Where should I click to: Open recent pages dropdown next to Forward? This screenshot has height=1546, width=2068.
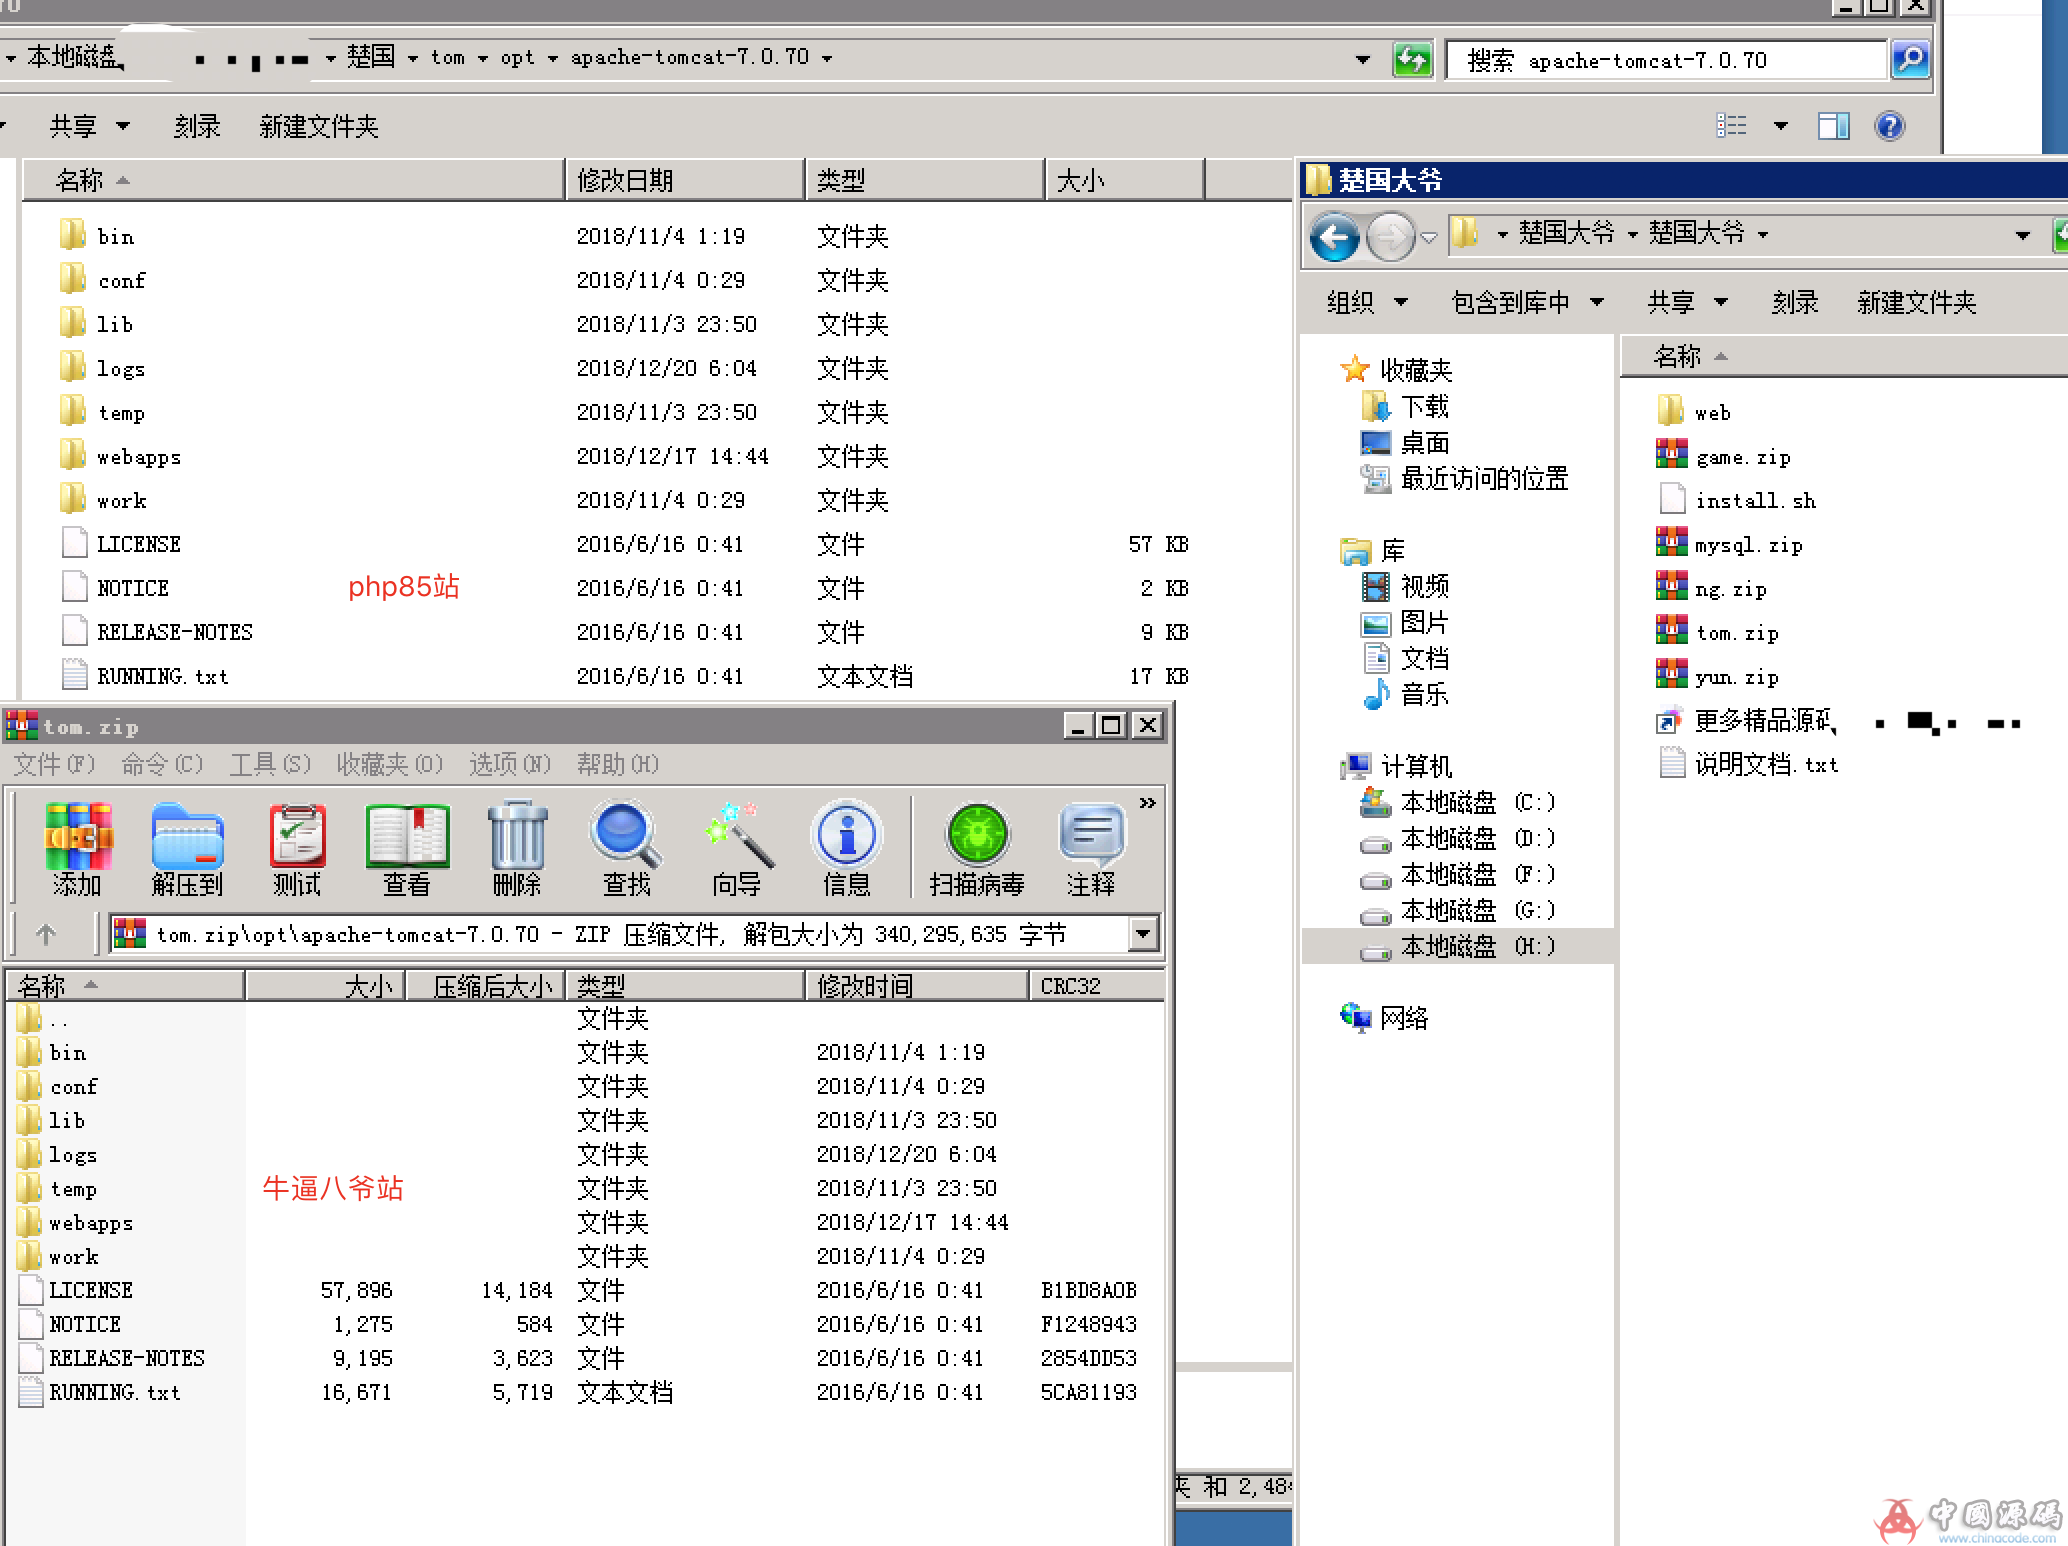pyautogui.click(x=1430, y=238)
